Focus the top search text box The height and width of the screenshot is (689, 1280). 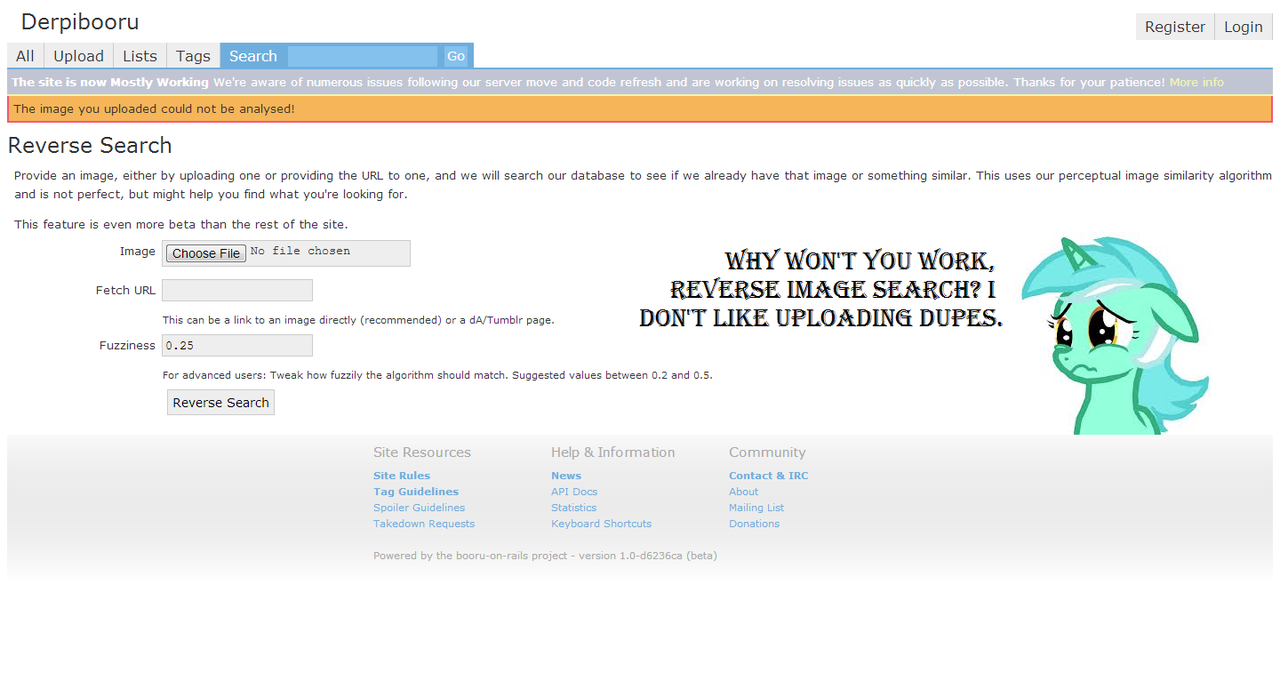[362, 56]
